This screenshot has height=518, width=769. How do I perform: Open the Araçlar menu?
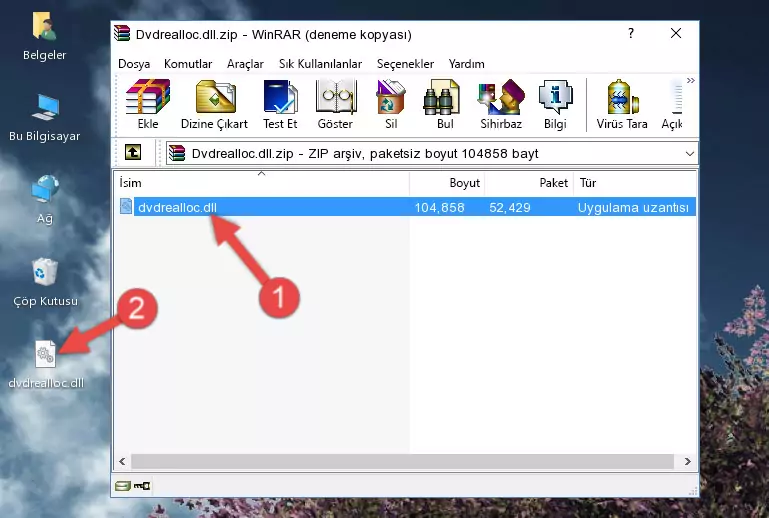click(x=245, y=64)
